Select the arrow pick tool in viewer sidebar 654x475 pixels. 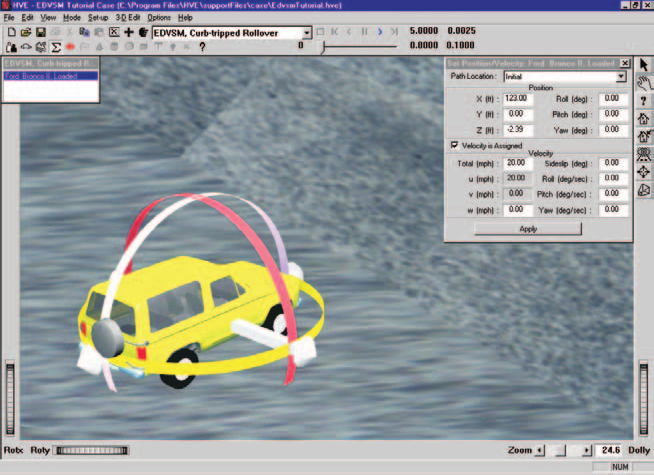(644, 65)
